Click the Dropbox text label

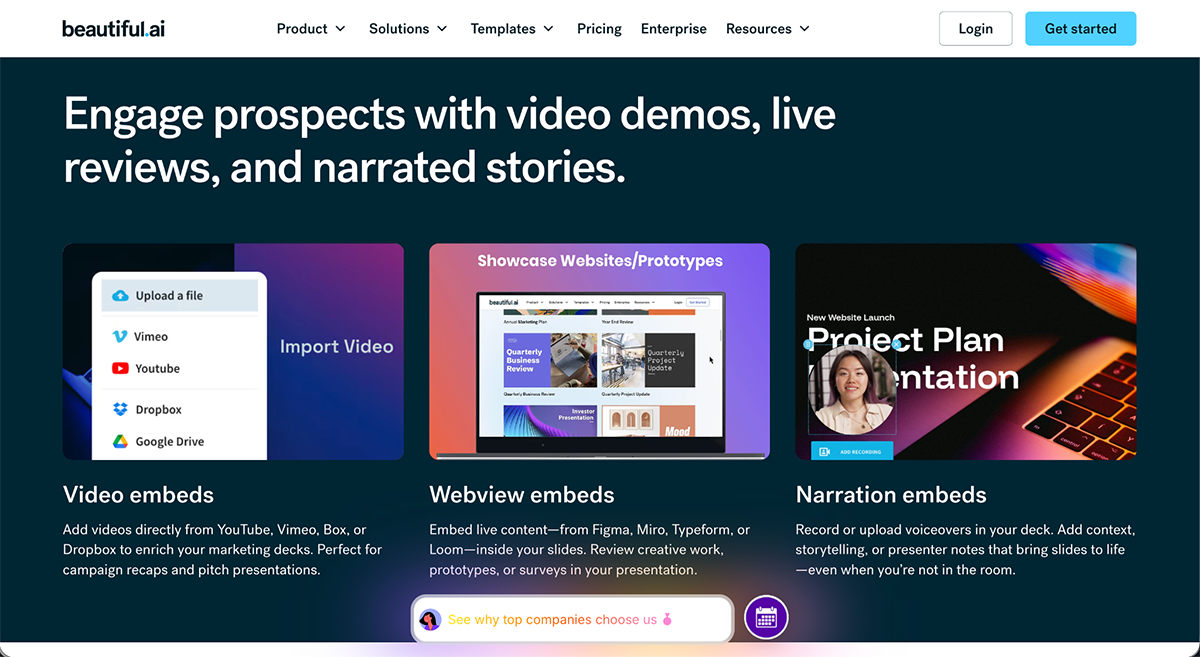click(159, 409)
